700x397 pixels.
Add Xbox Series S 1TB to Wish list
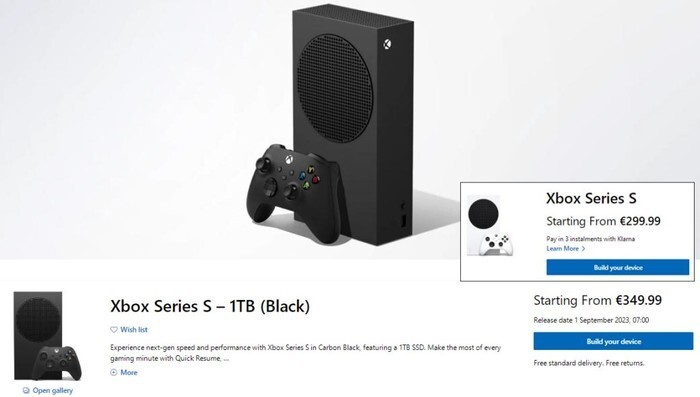tap(129, 330)
